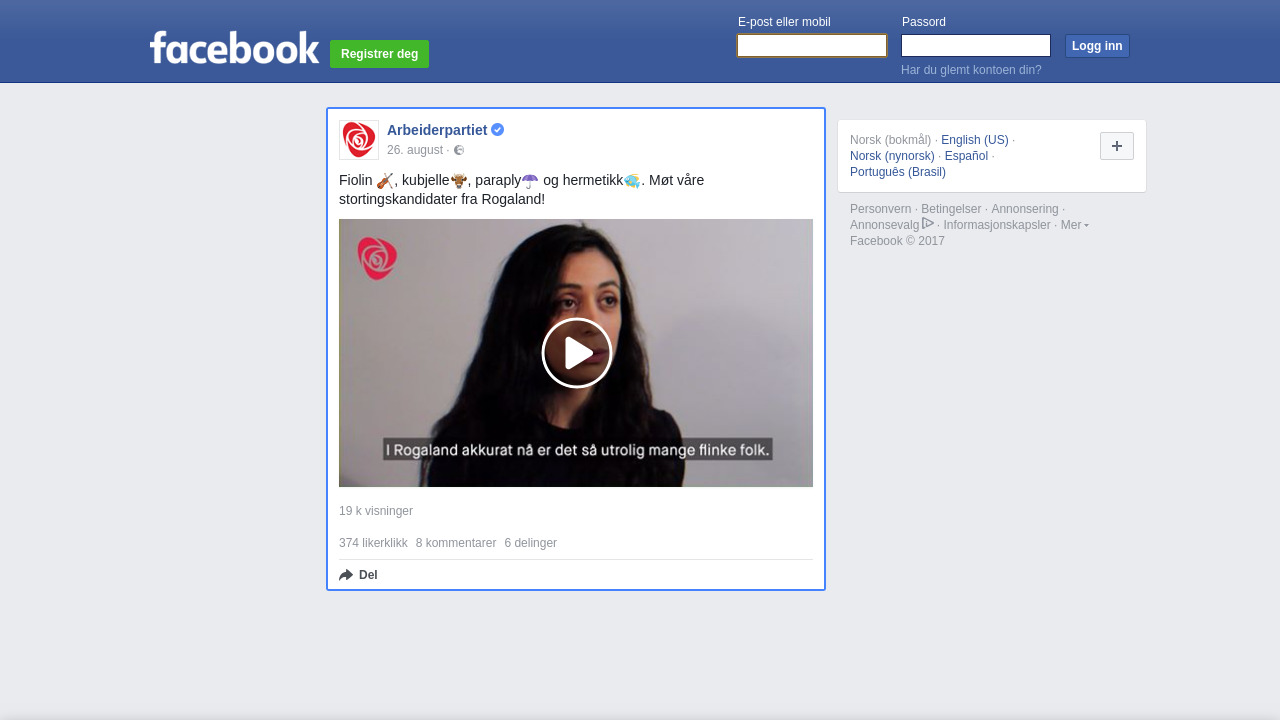Image resolution: width=1280 pixels, height=720 pixels.
Task: Click the Norsk (bokmål) language text
Action: point(890,140)
